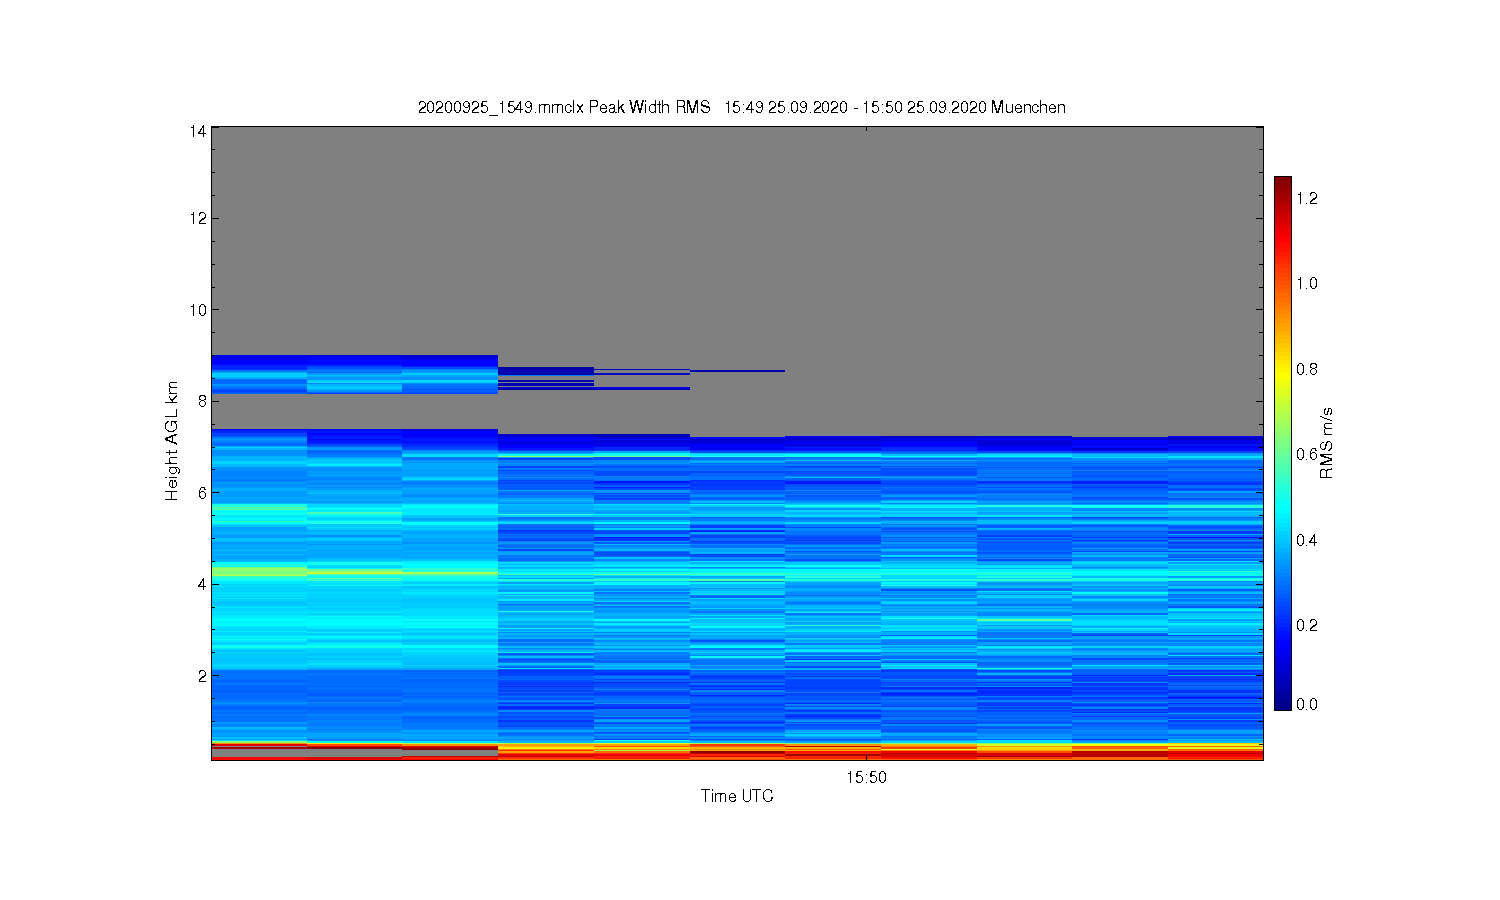Click the 15:50 time axis label
Viewport: 1500px width, 900px height.
coord(866,777)
